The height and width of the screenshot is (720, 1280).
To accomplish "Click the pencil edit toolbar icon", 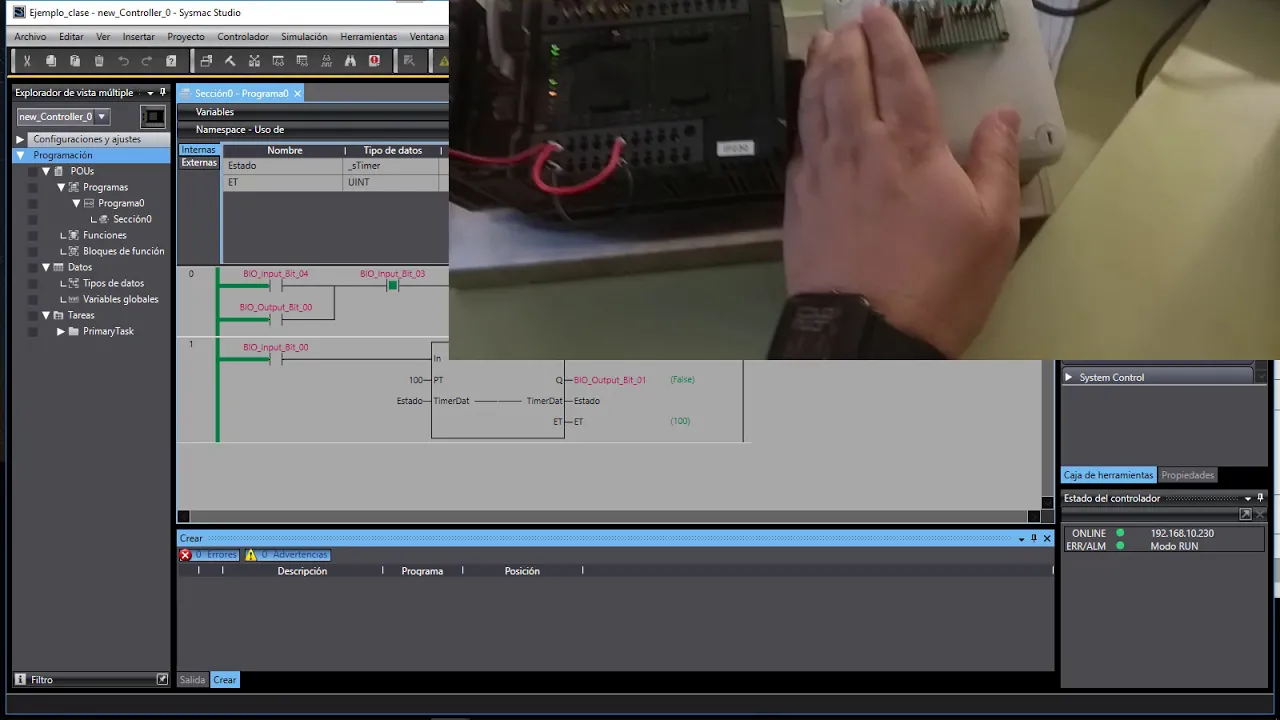I will (x=409, y=61).
